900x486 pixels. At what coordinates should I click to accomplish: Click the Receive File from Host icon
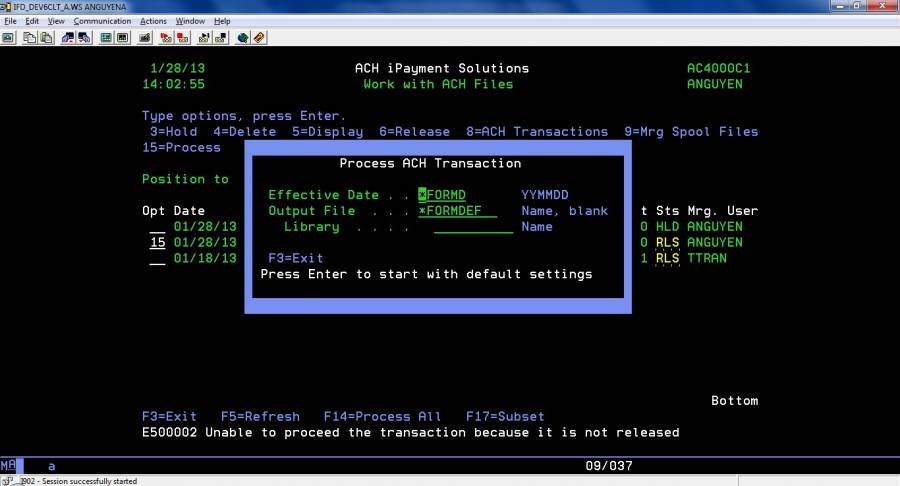pyautogui.click(x=84, y=38)
